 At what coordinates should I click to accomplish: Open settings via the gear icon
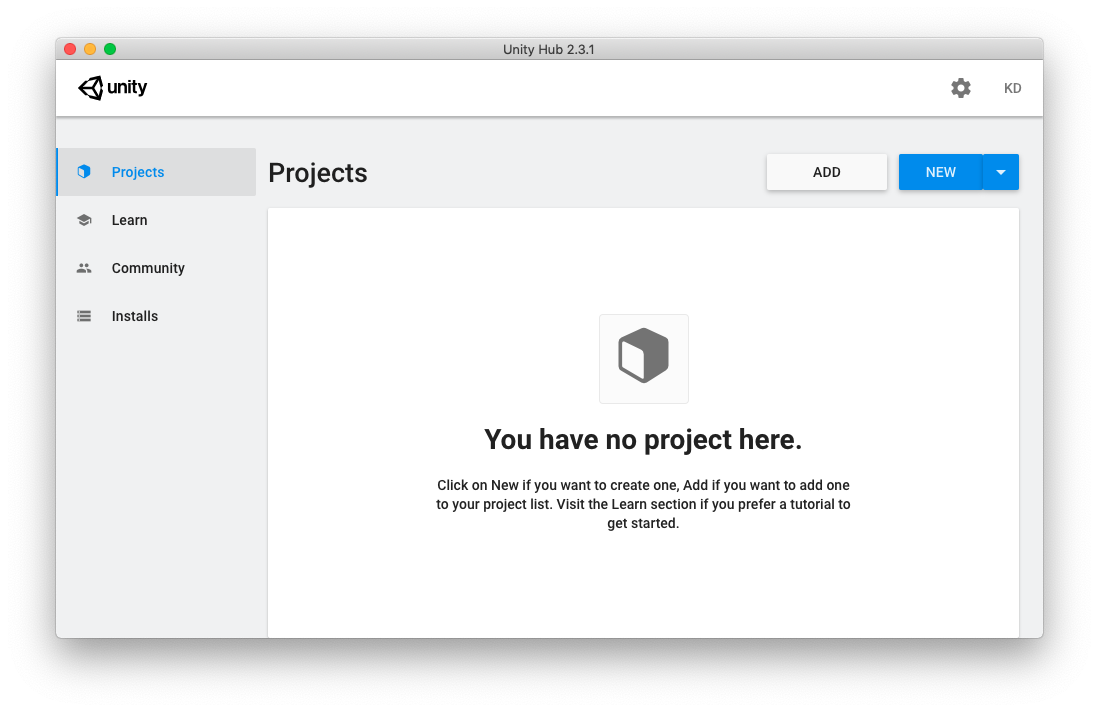coord(960,88)
